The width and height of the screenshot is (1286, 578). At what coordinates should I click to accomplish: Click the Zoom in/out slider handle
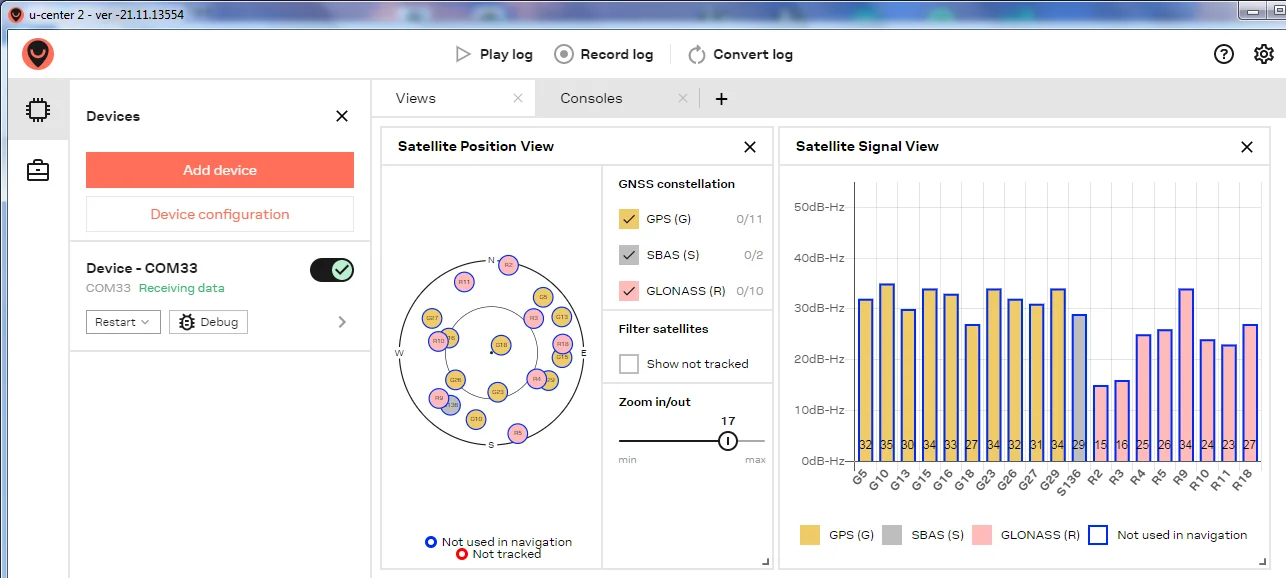728,441
